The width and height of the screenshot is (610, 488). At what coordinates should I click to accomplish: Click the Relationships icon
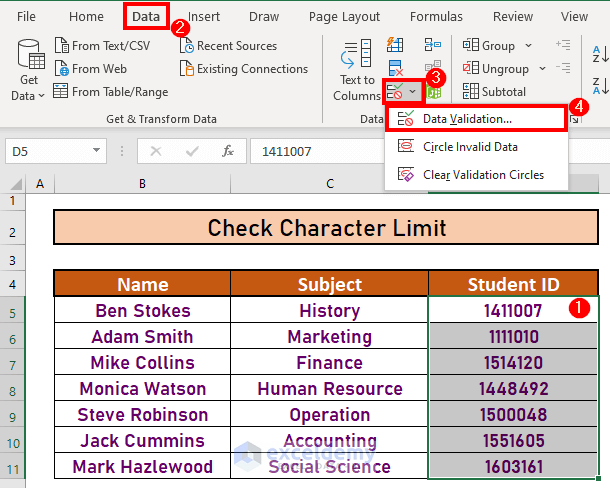[433, 67]
